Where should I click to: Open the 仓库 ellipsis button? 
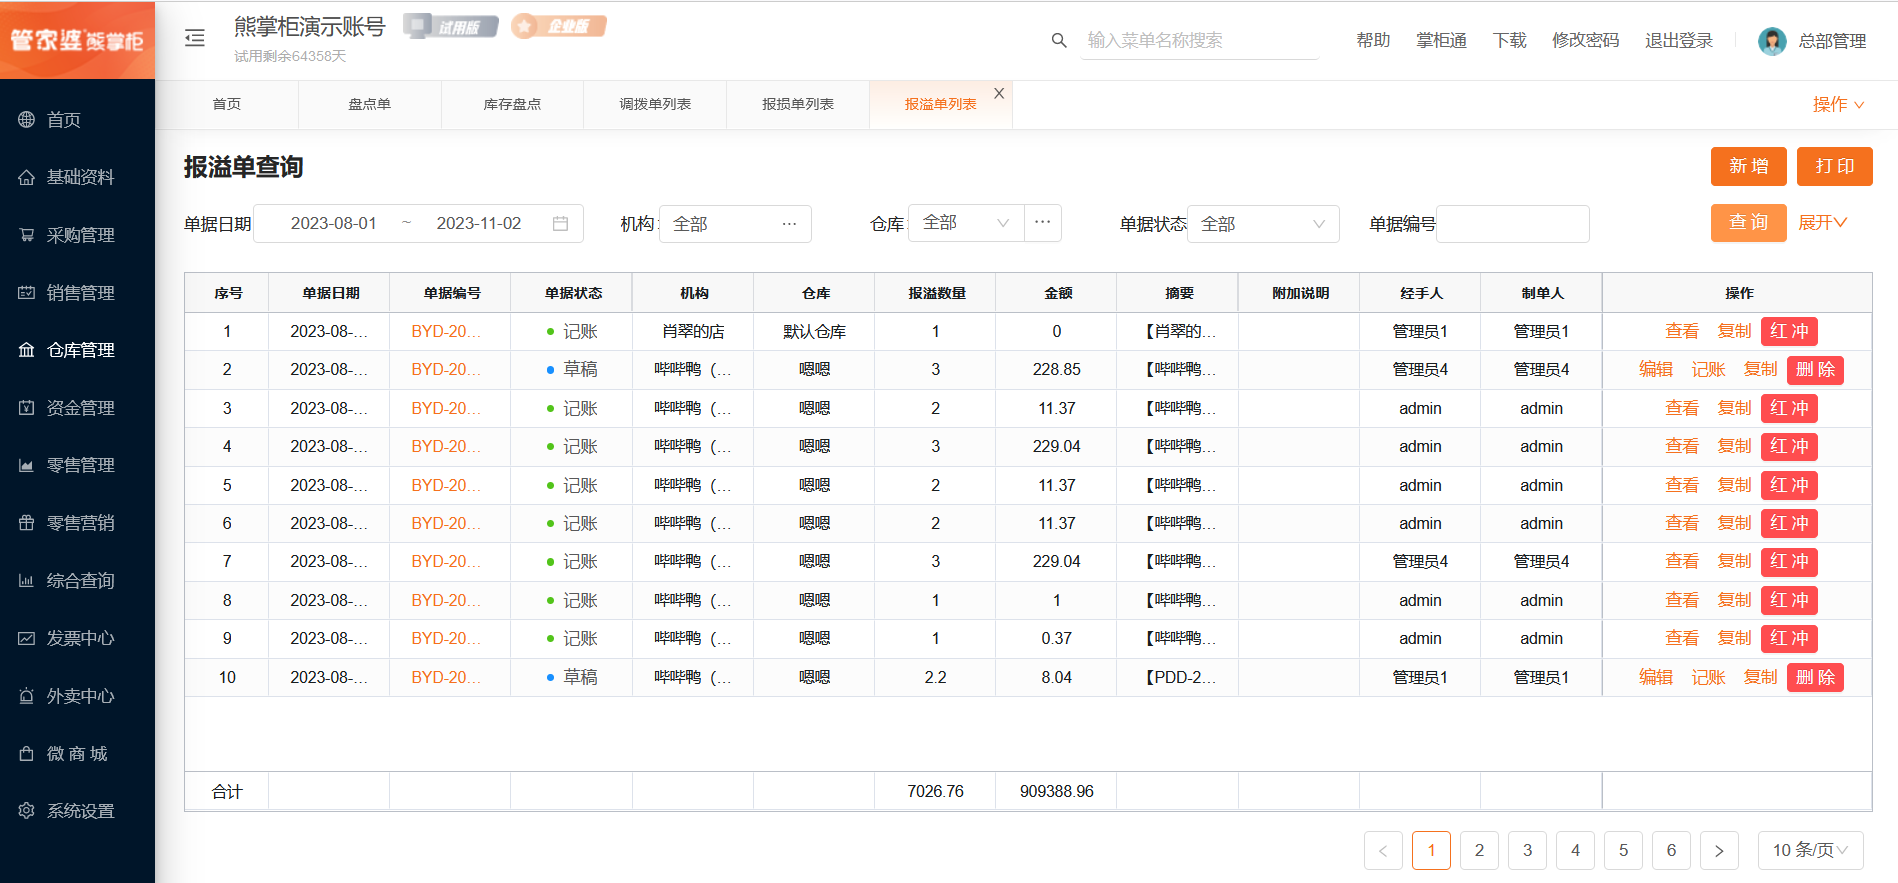[1043, 223]
